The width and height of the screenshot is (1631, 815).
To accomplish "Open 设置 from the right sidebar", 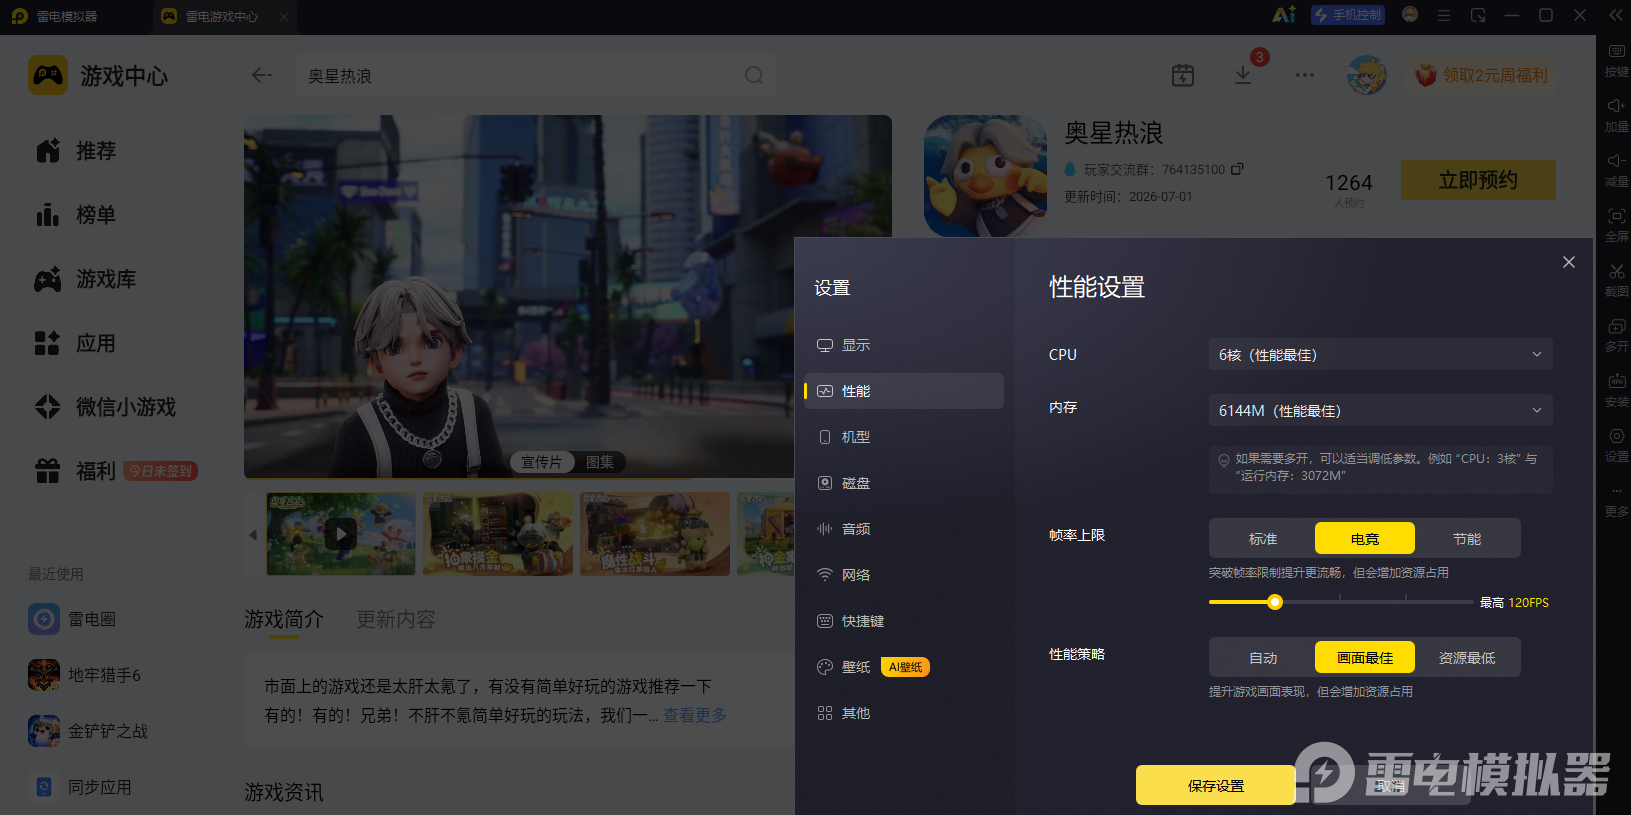I will (1616, 444).
